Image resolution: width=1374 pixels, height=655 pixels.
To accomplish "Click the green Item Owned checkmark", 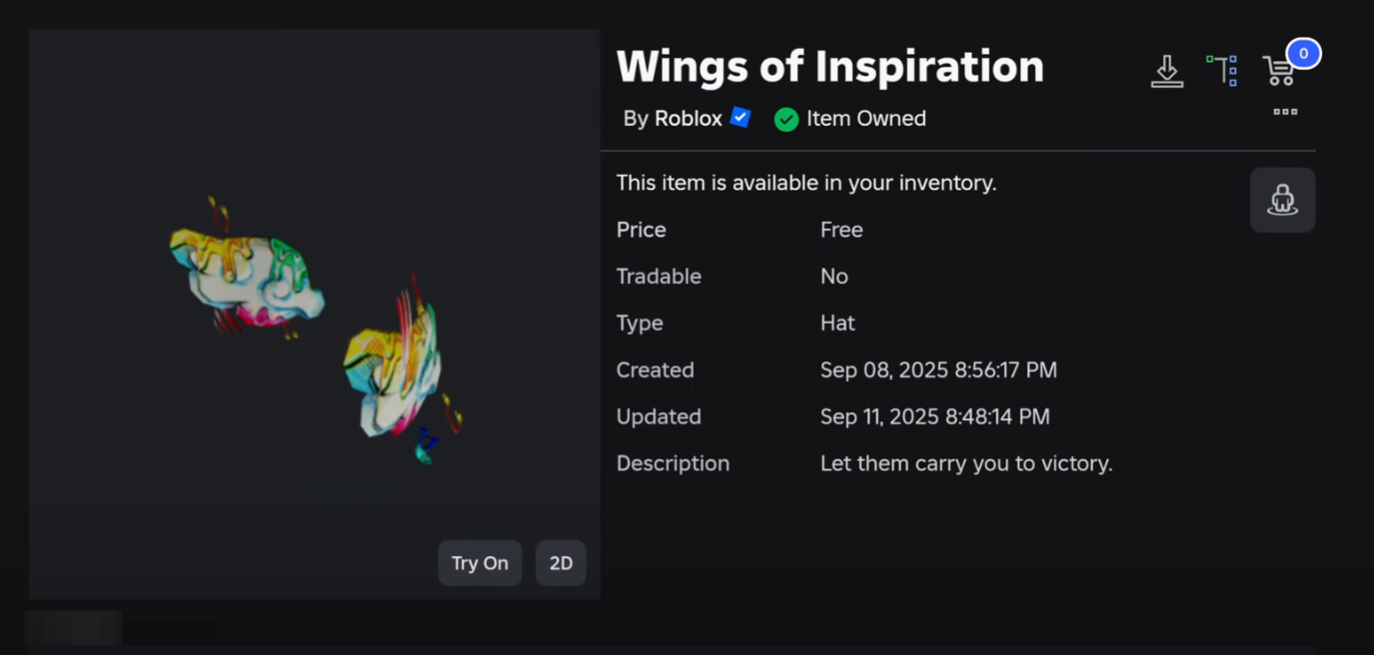I will coord(786,119).
